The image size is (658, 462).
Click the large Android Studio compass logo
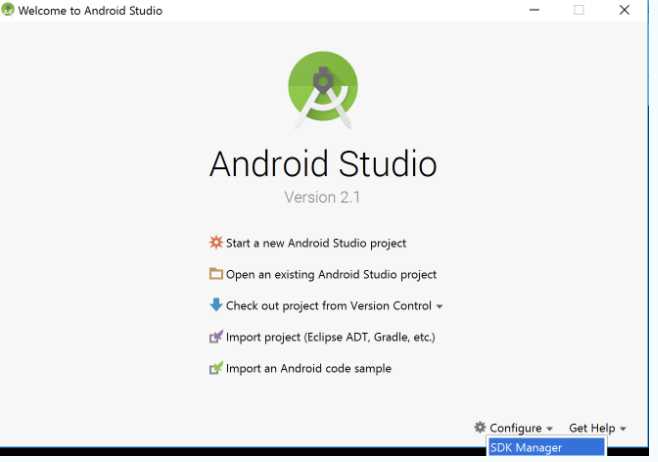(323, 89)
